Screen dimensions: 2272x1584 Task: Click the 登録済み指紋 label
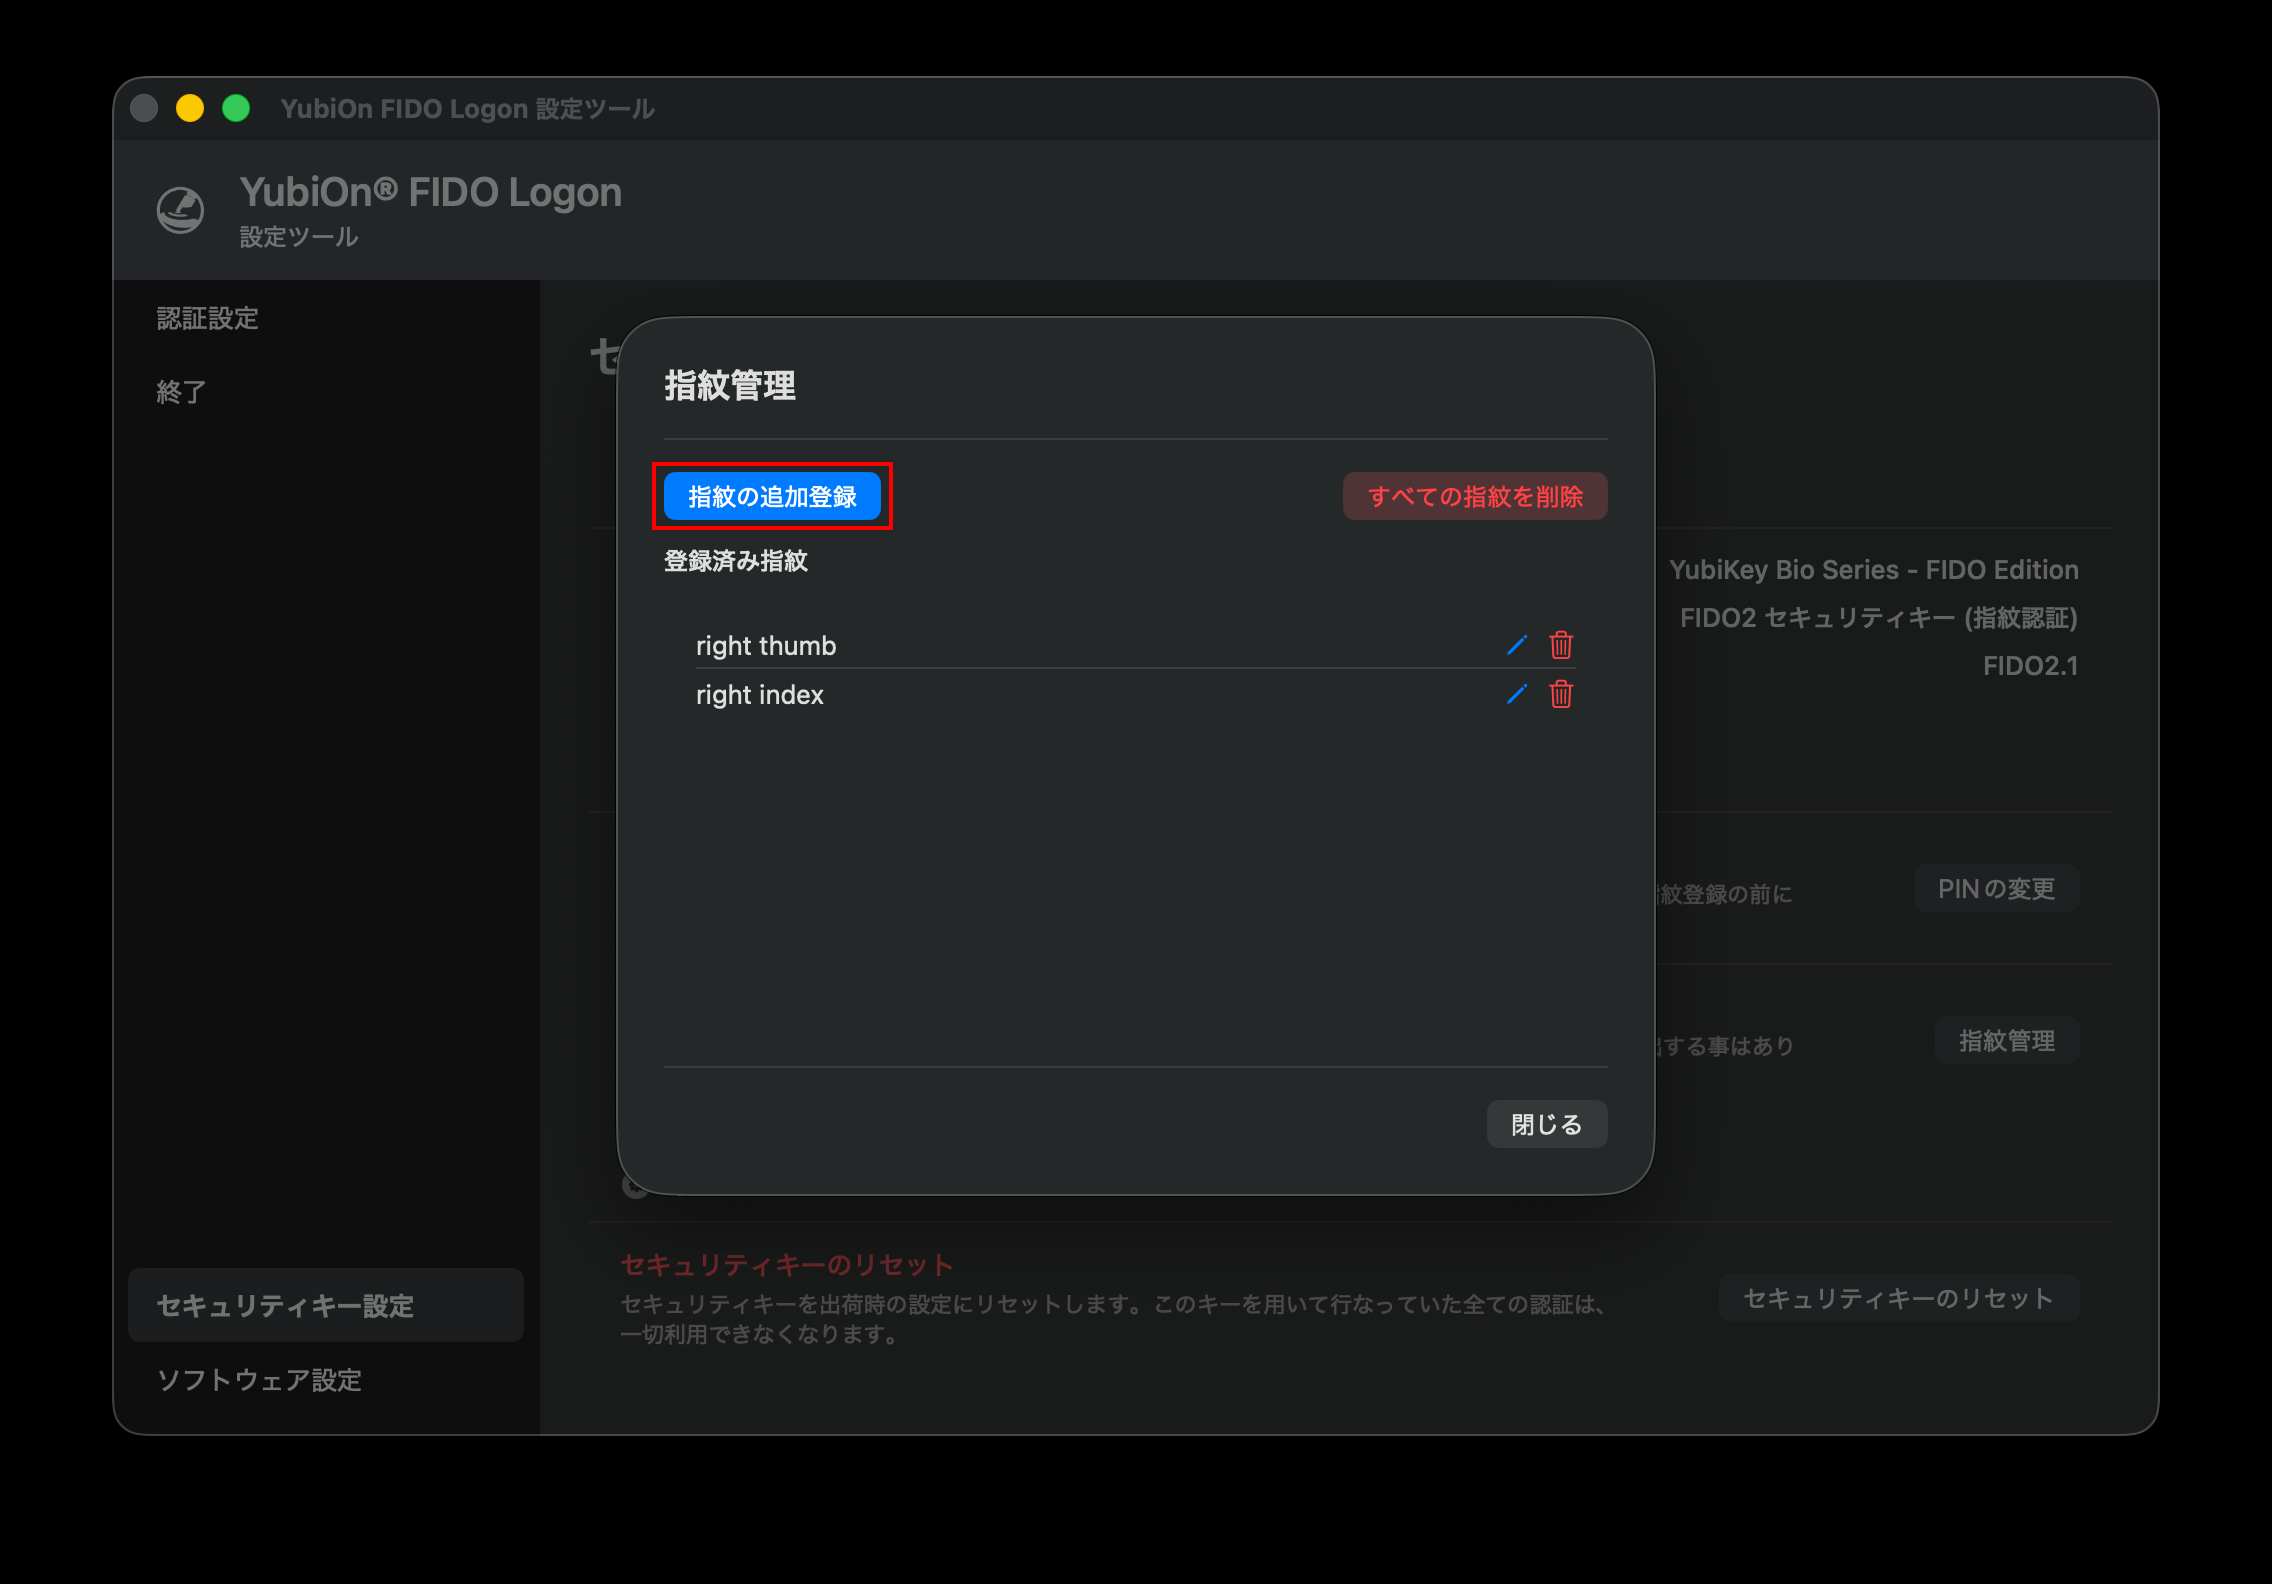pyautogui.click(x=736, y=561)
